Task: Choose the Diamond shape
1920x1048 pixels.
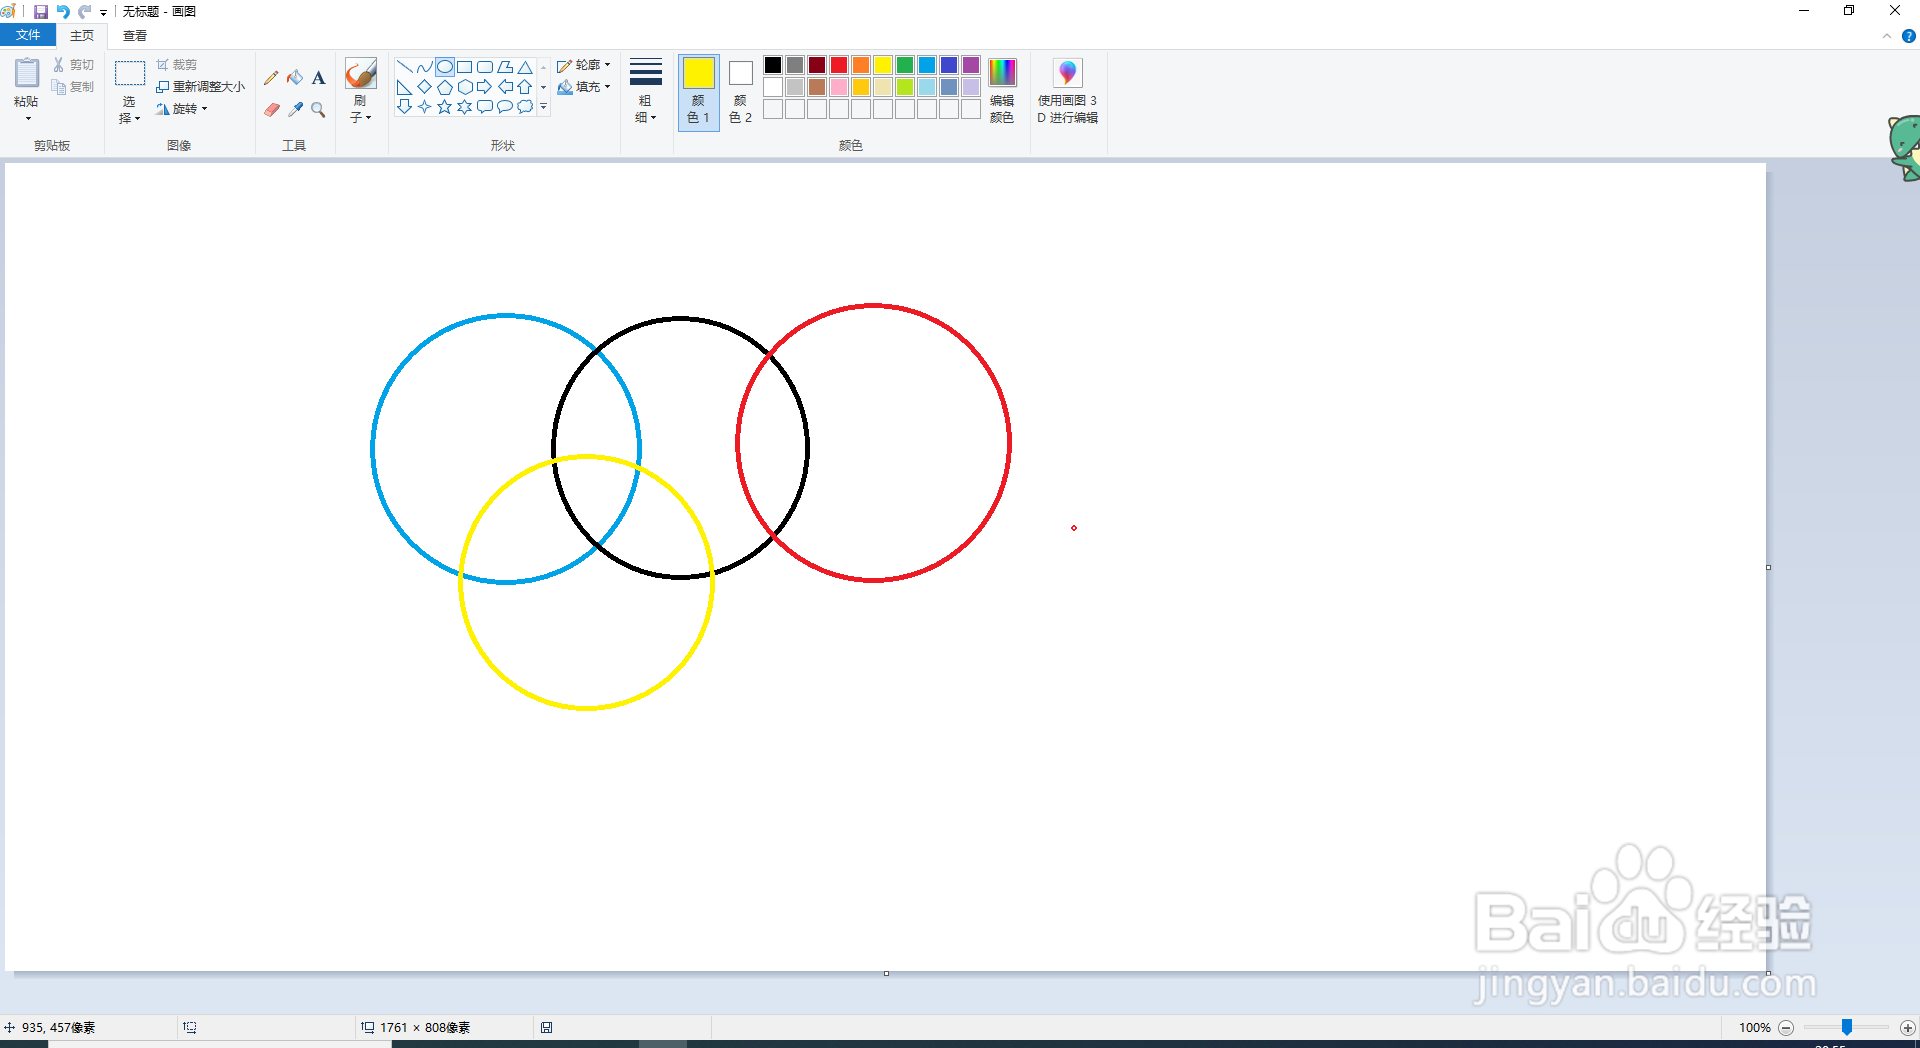Action: 425,87
